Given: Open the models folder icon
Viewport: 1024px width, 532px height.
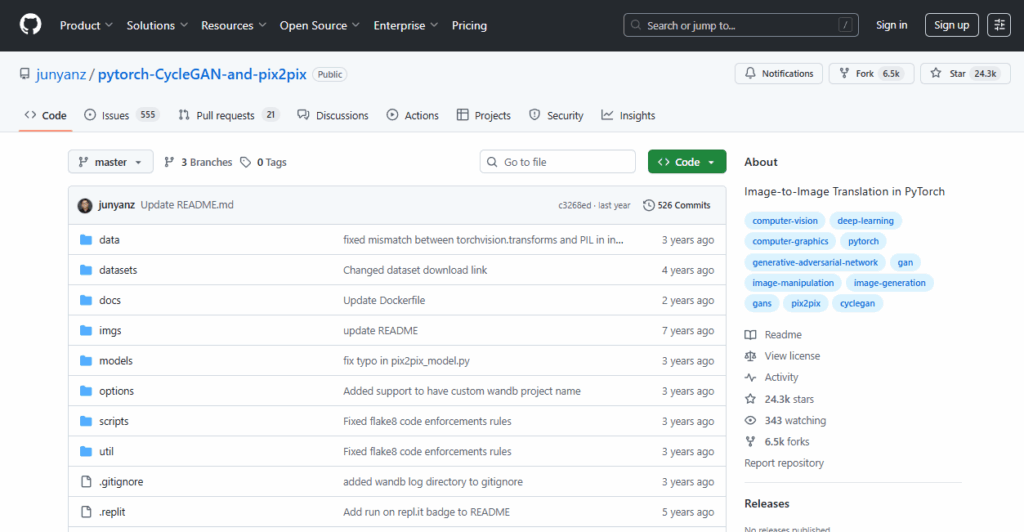Looking at the screenshot, I should click(x=86, y=360).
